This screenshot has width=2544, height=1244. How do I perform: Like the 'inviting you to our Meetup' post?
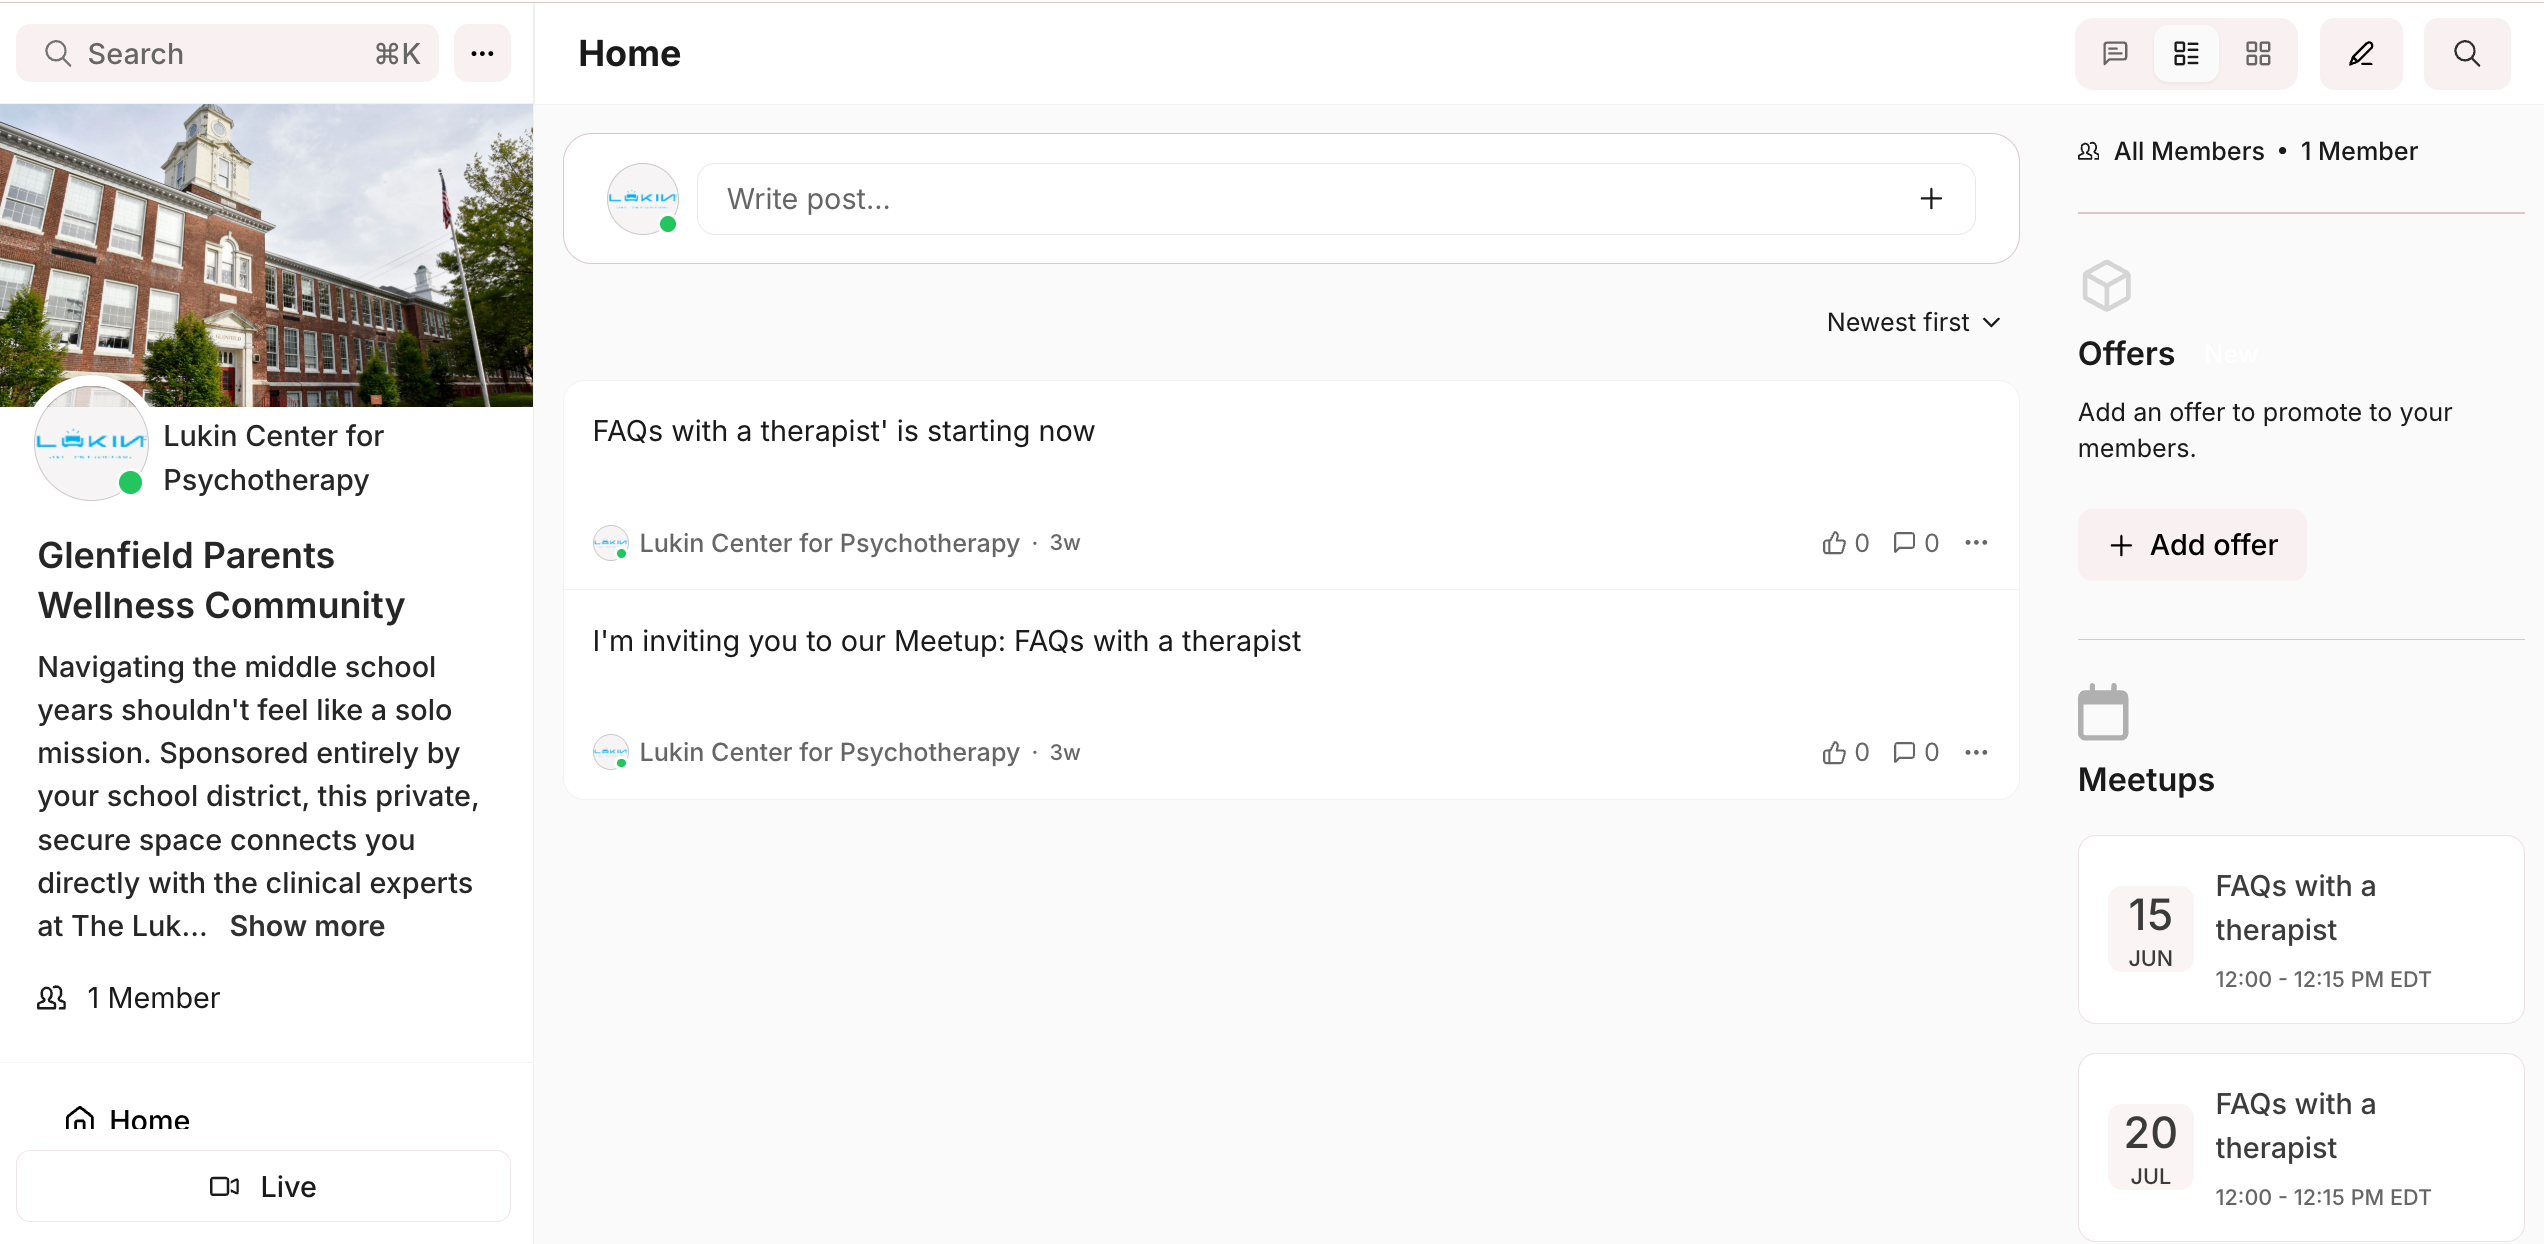(1845, 752)
